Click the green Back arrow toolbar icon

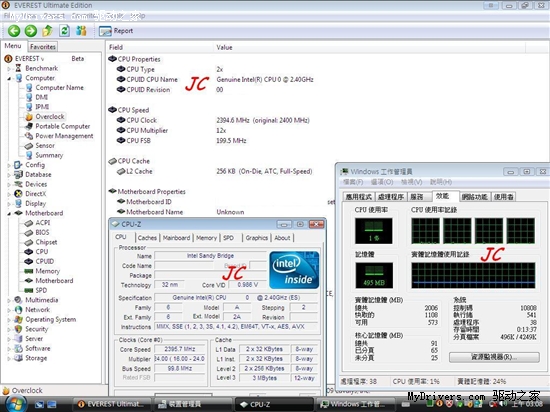coord(14,31)
